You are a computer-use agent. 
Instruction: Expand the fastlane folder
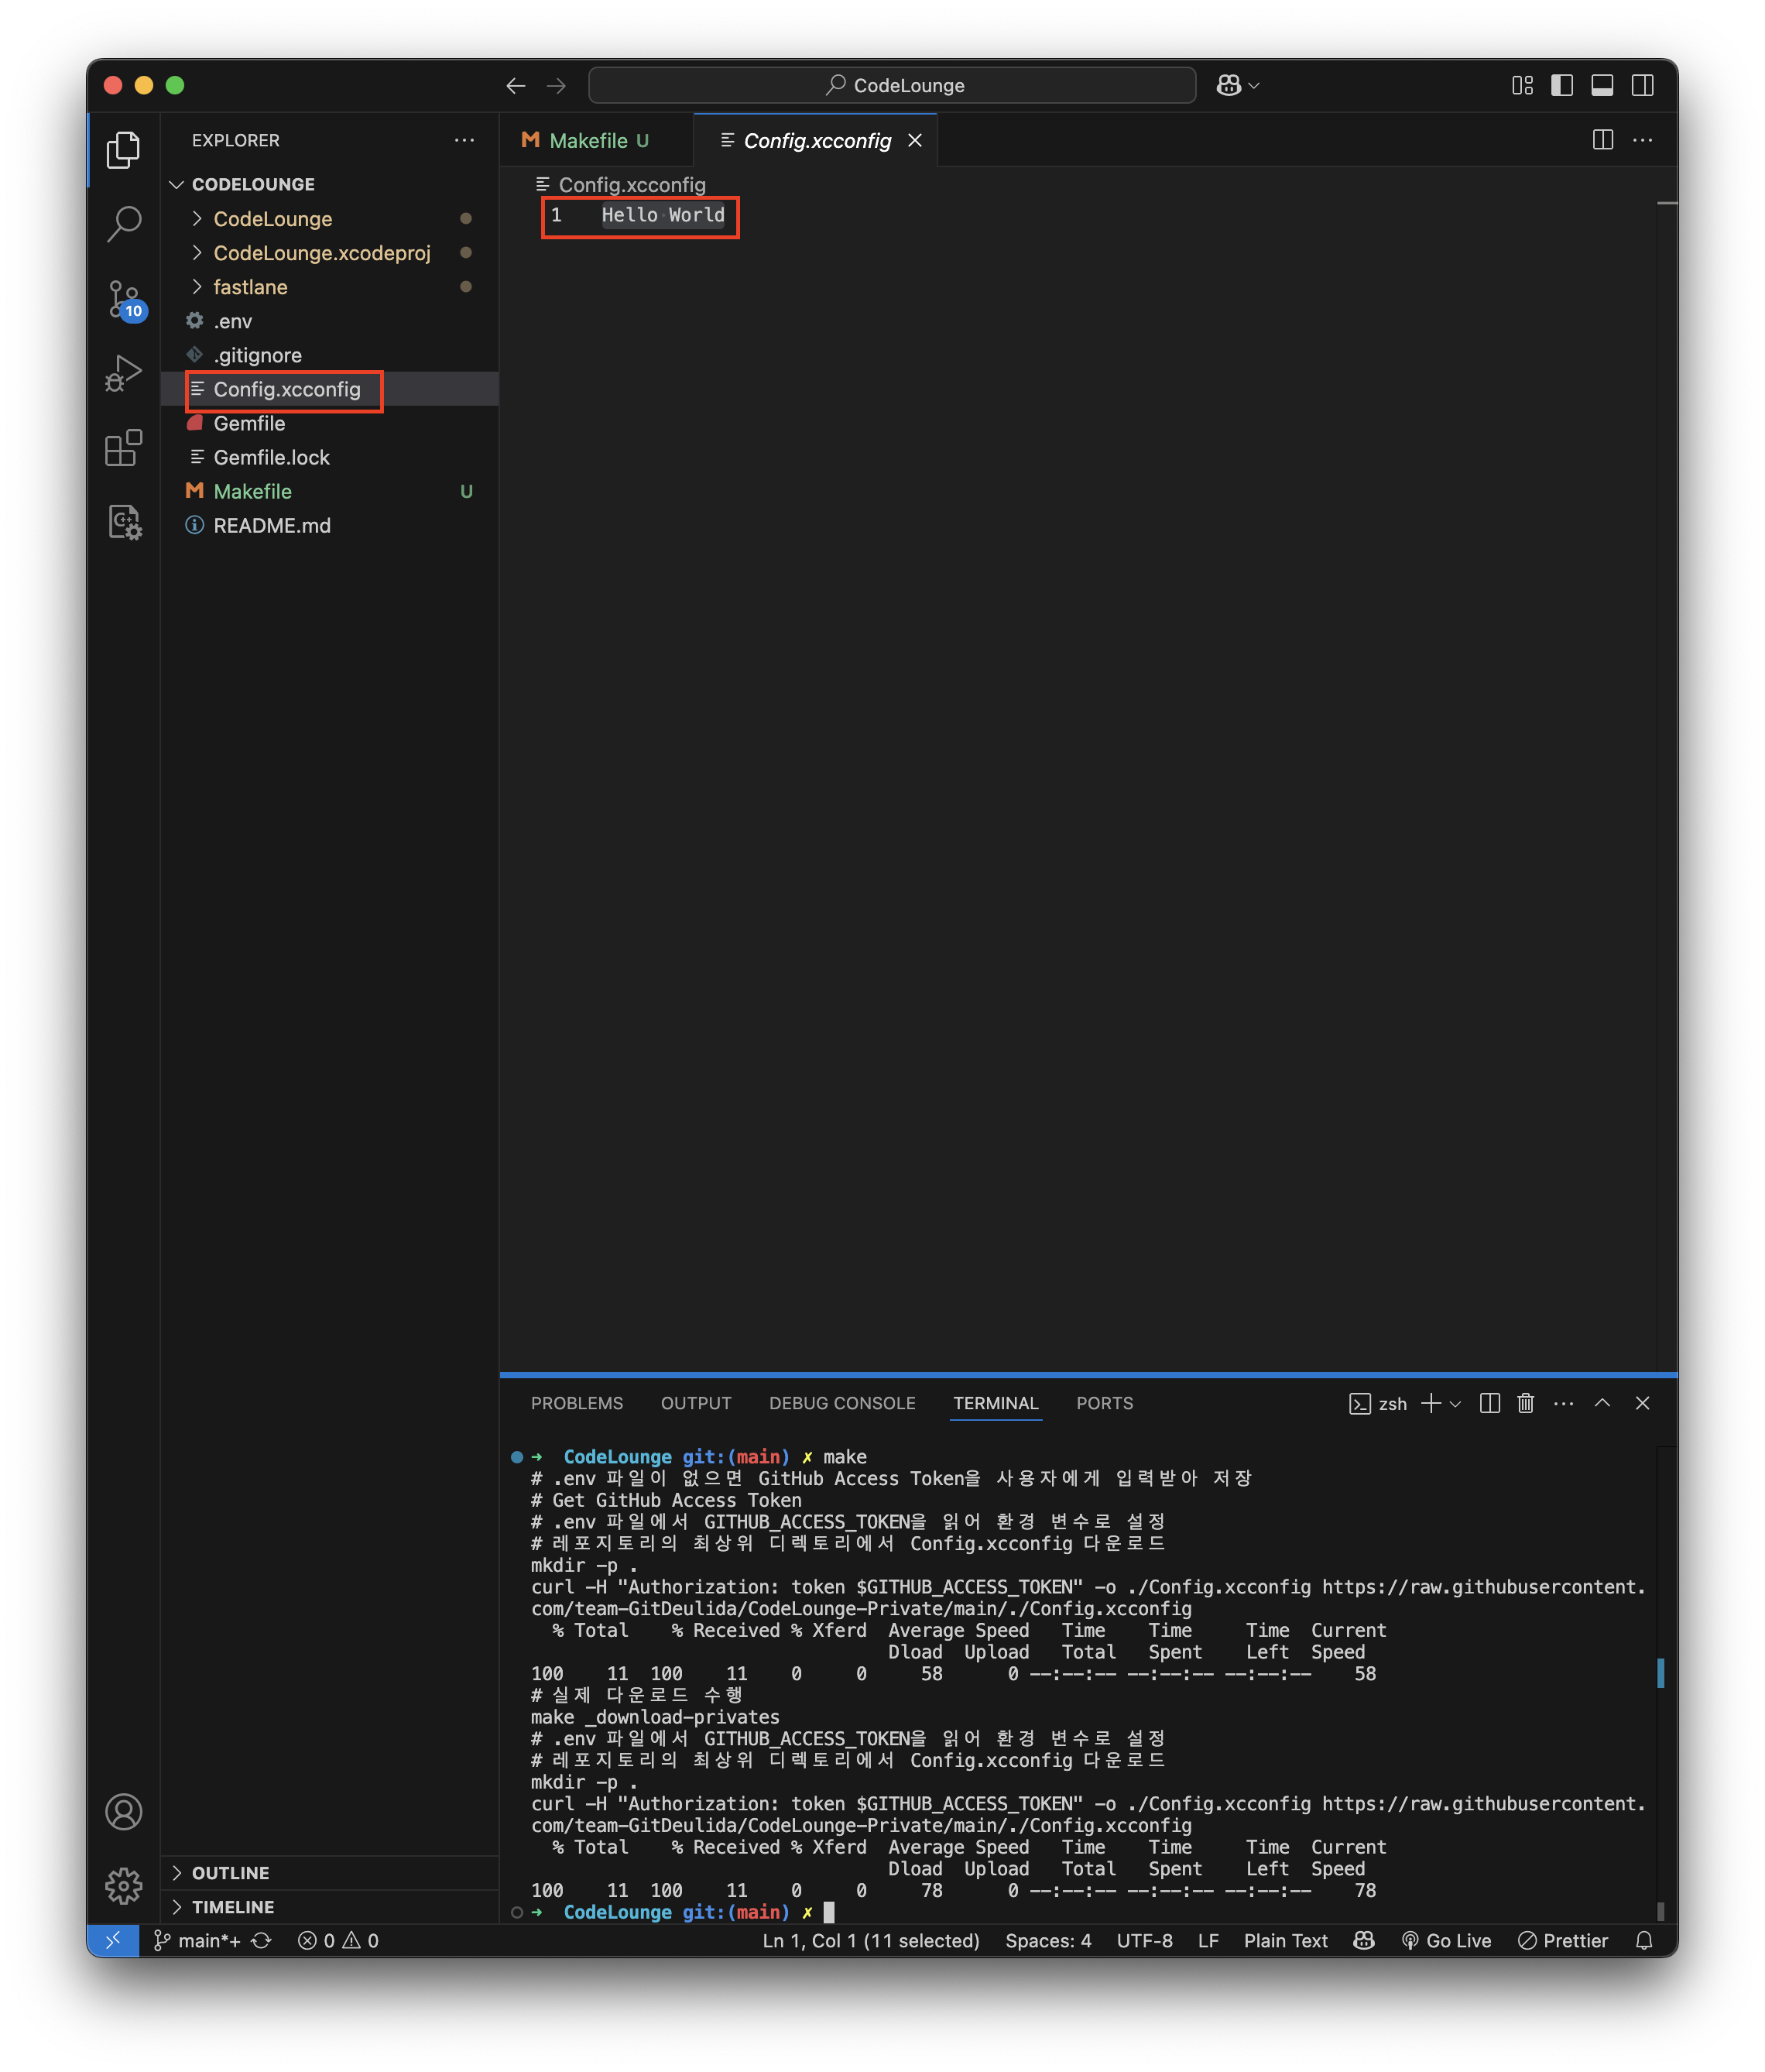(x=330, y=287)
